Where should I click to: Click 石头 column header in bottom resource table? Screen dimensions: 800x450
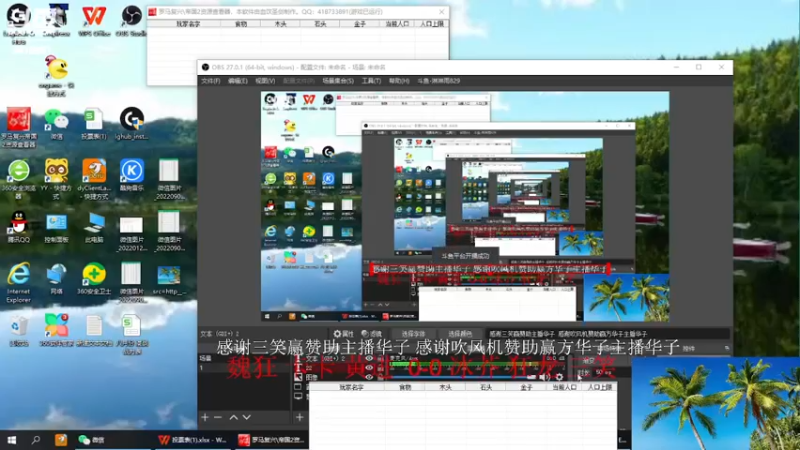coord(485,388)
